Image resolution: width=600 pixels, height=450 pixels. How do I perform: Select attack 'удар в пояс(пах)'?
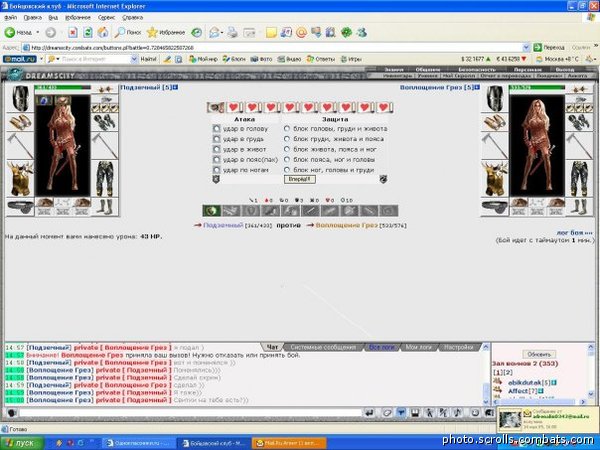[217, 160]
